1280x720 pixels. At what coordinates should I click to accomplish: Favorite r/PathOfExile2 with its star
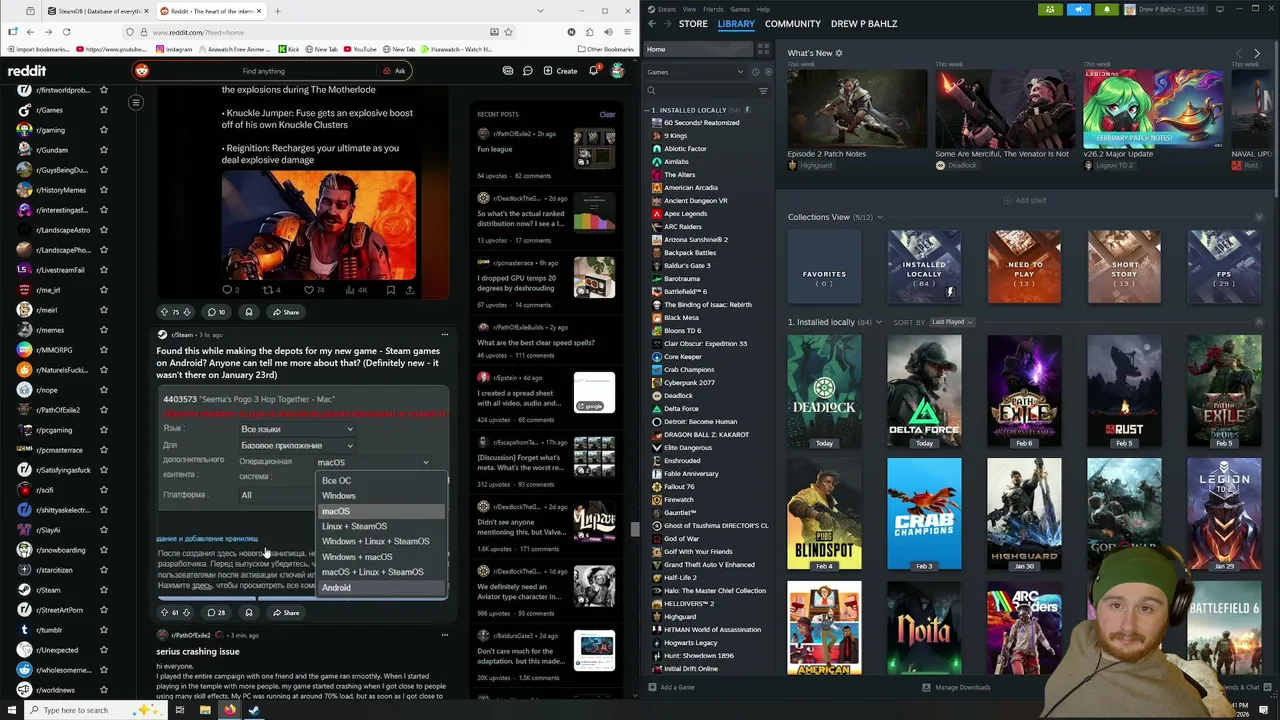tap(104, 410)
